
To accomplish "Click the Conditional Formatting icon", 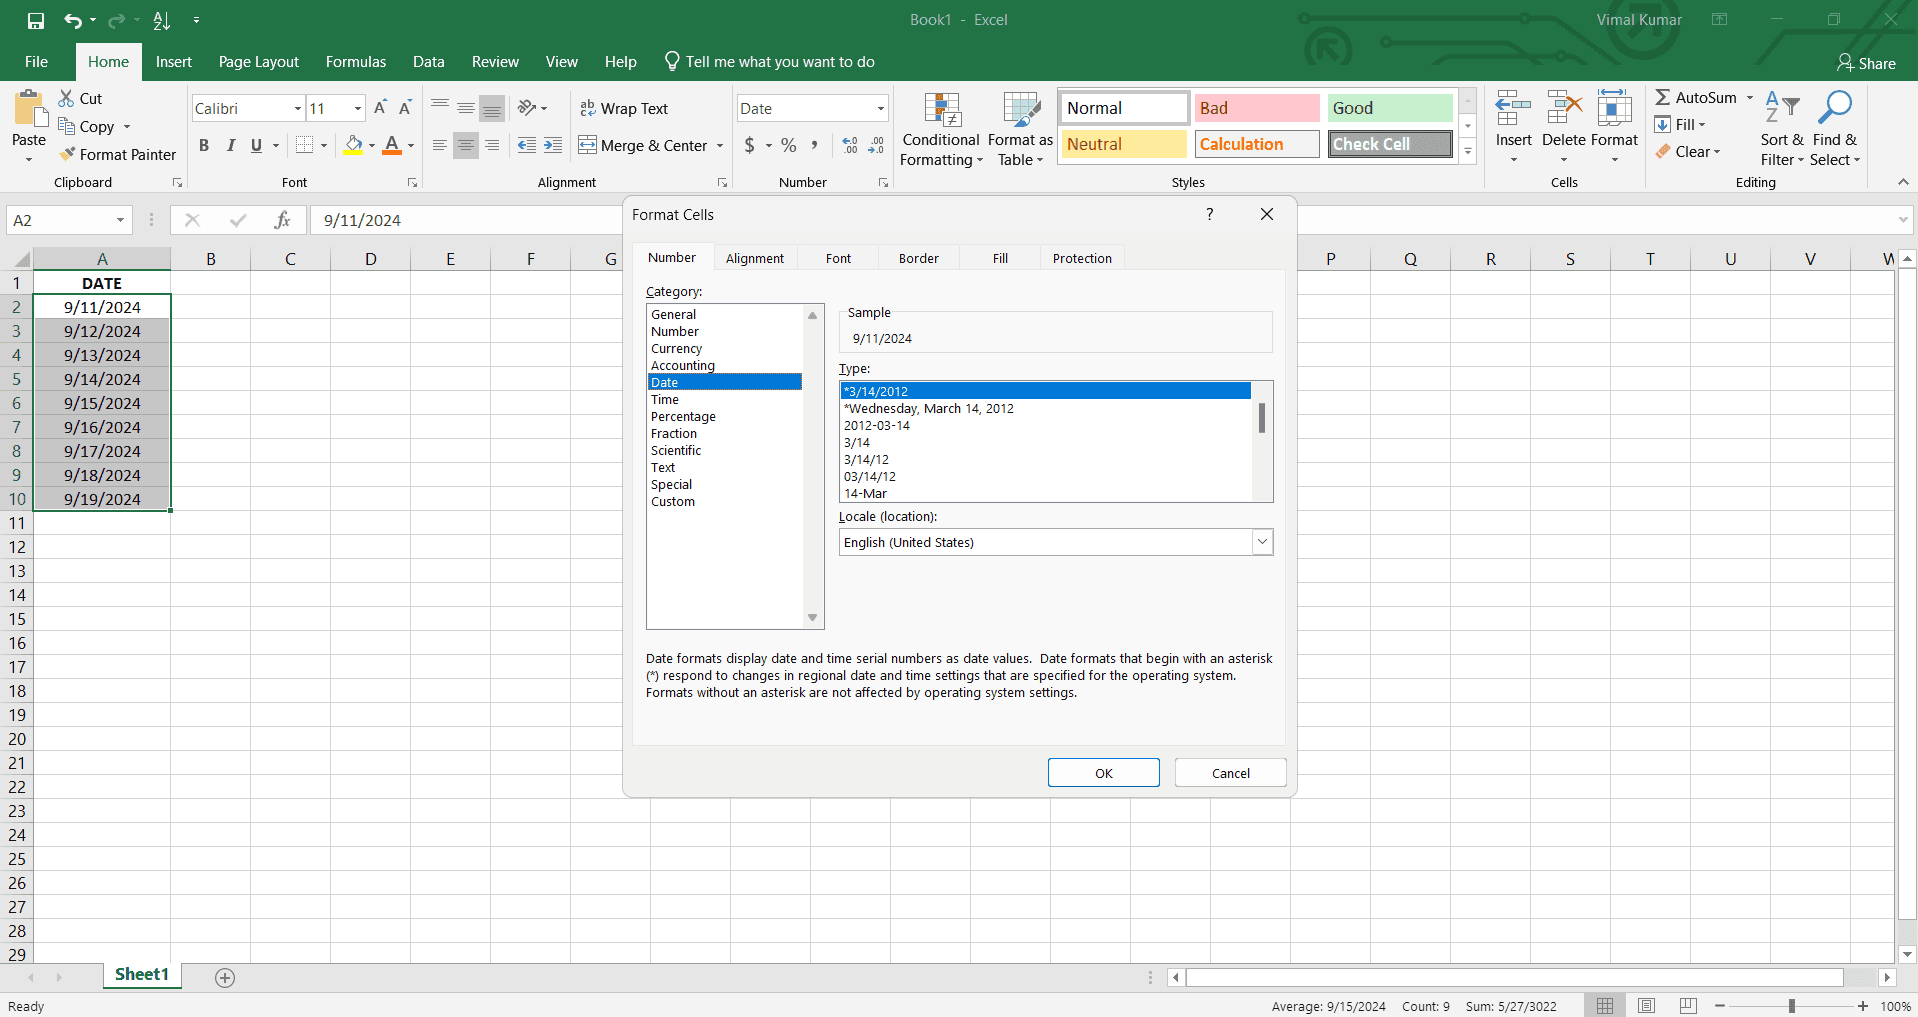I will coord(940,112).
